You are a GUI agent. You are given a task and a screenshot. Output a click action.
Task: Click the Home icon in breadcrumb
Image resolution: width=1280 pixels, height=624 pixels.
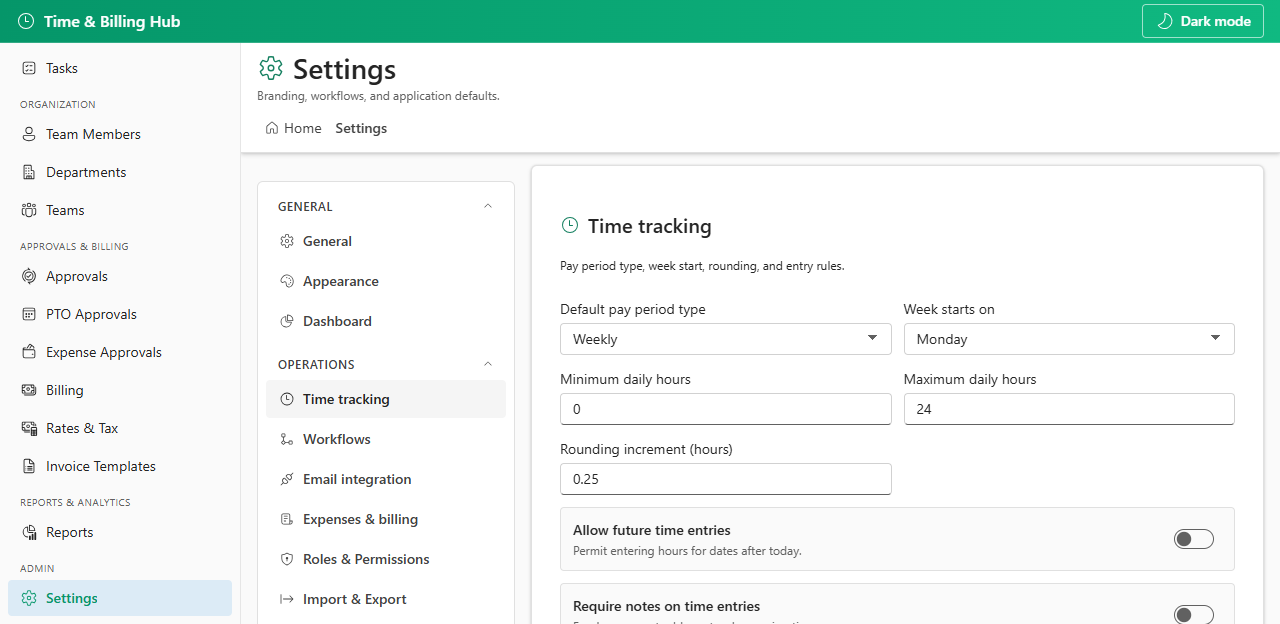[x=272, y=128]
